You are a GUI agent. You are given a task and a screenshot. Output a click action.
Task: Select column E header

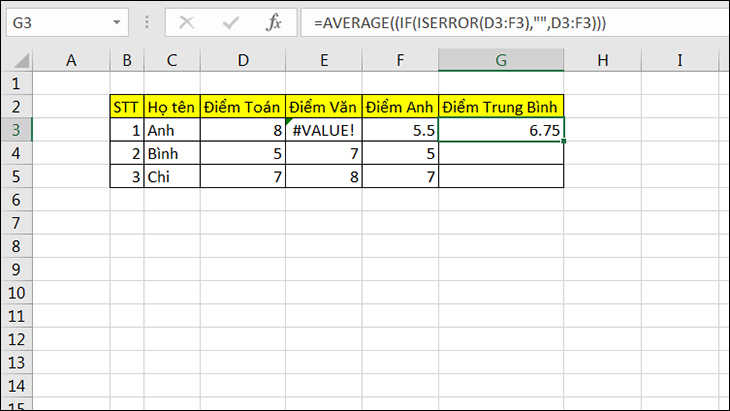click(x=324, y=60)
